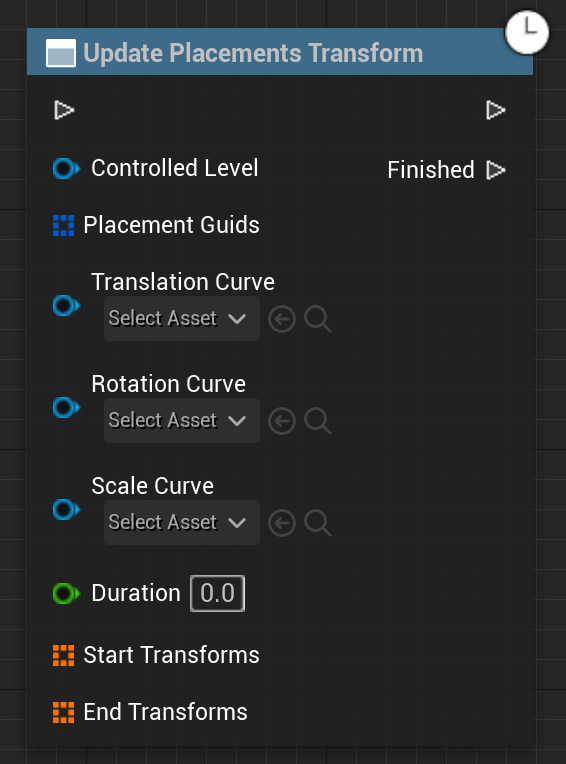The width and height of the screenshot is (566, 764).
Task: Click the Scale Curve object pin
Action: 66,510
